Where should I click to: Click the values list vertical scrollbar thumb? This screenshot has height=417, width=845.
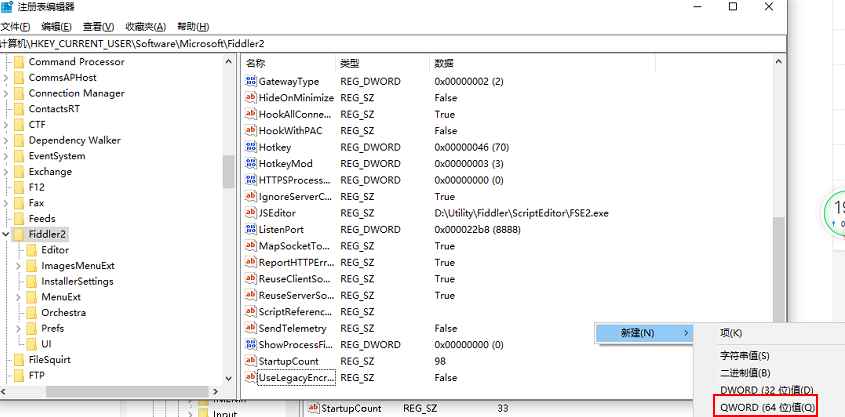pyautogui.click(x=779, y=272)
